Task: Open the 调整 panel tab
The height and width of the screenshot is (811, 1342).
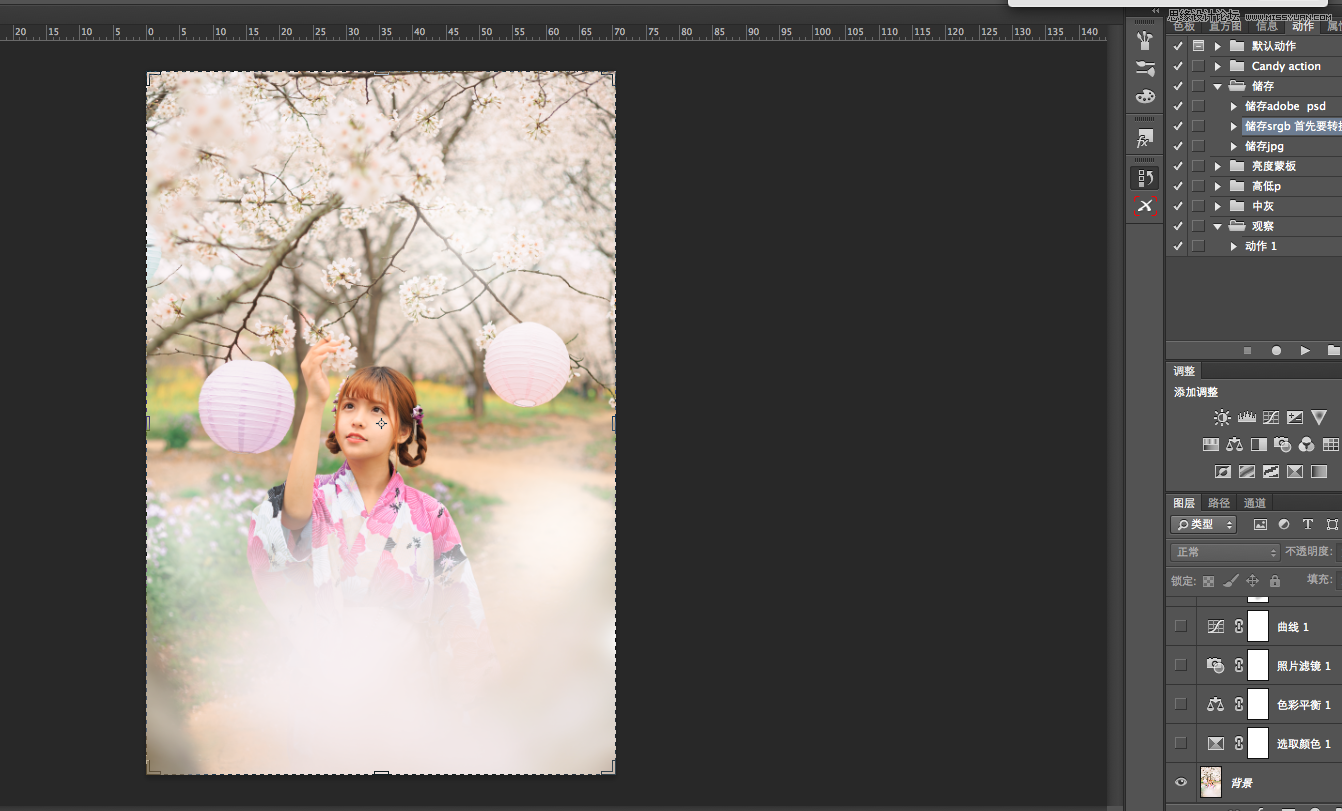Action: (x=1184, y=371)
